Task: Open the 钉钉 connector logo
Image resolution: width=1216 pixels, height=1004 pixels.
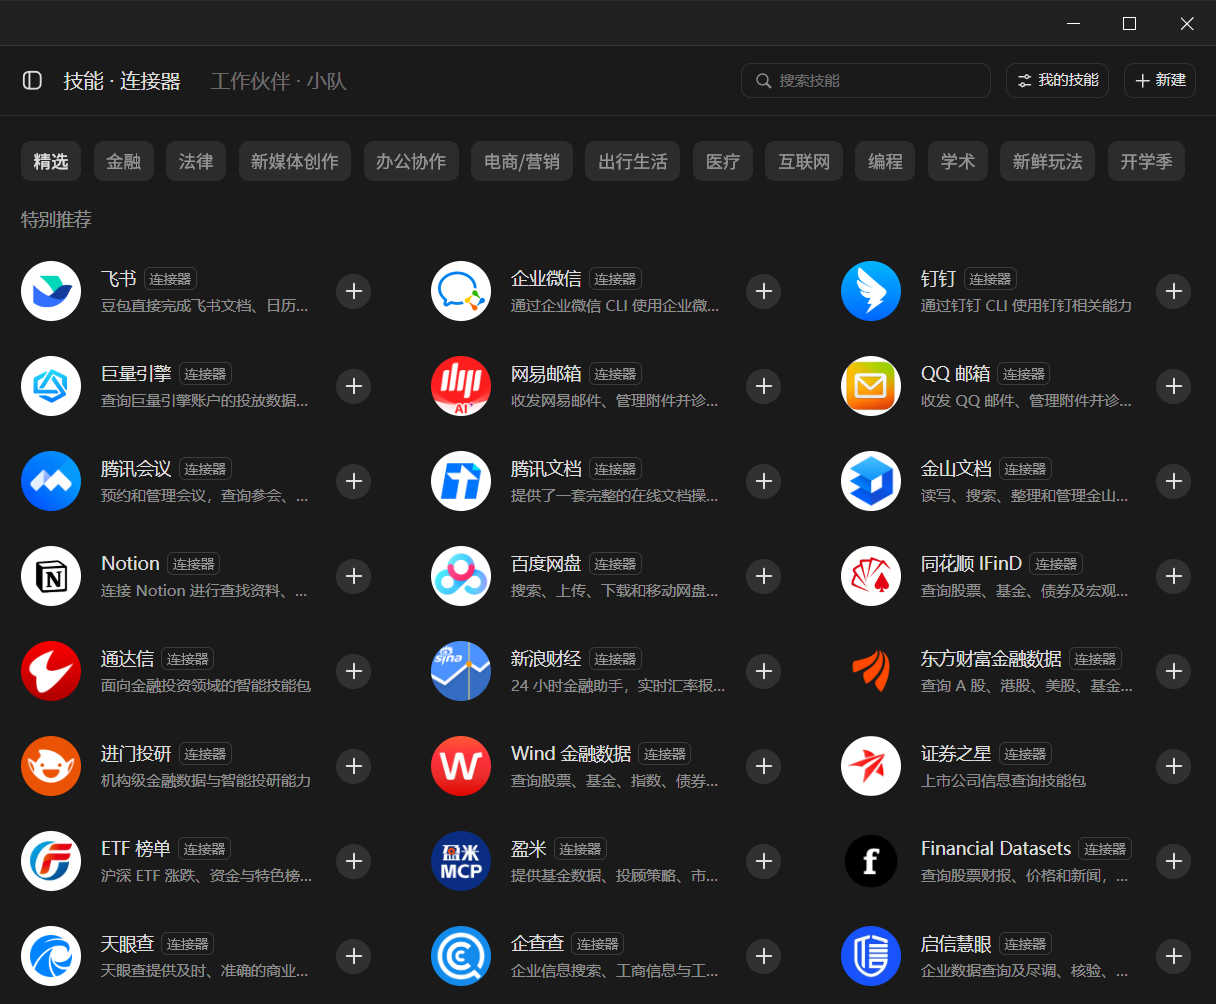Action: [871, 291]
